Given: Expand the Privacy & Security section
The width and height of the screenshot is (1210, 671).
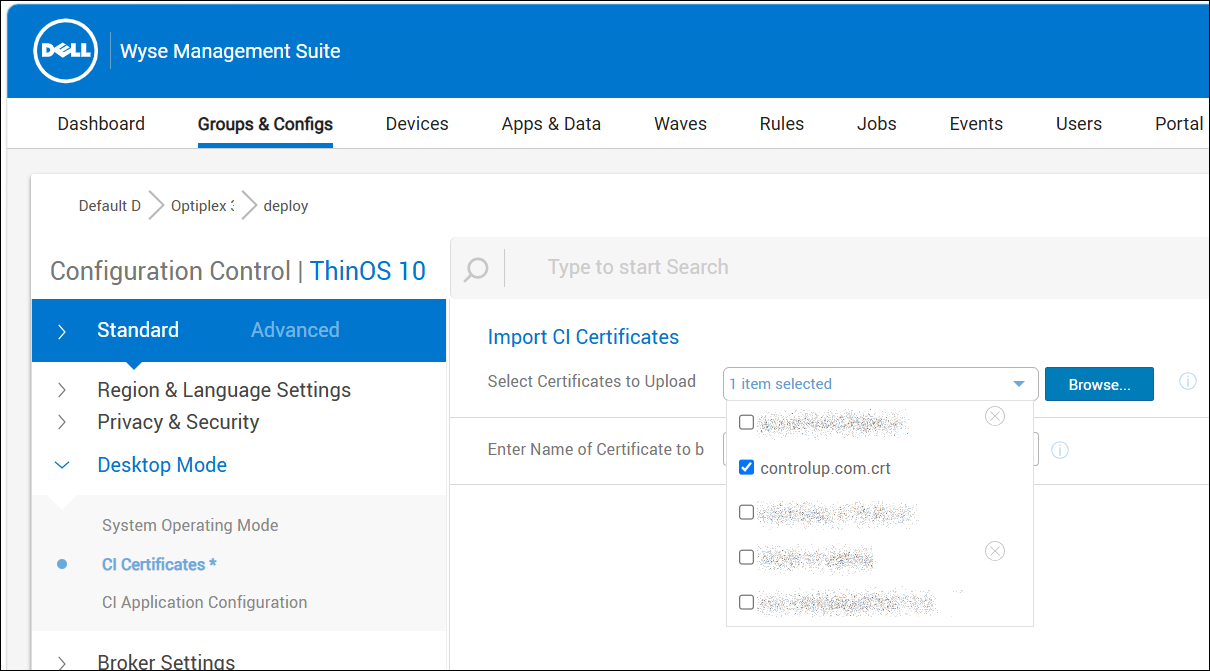Looking at the screenshot, I should point(62,422).
